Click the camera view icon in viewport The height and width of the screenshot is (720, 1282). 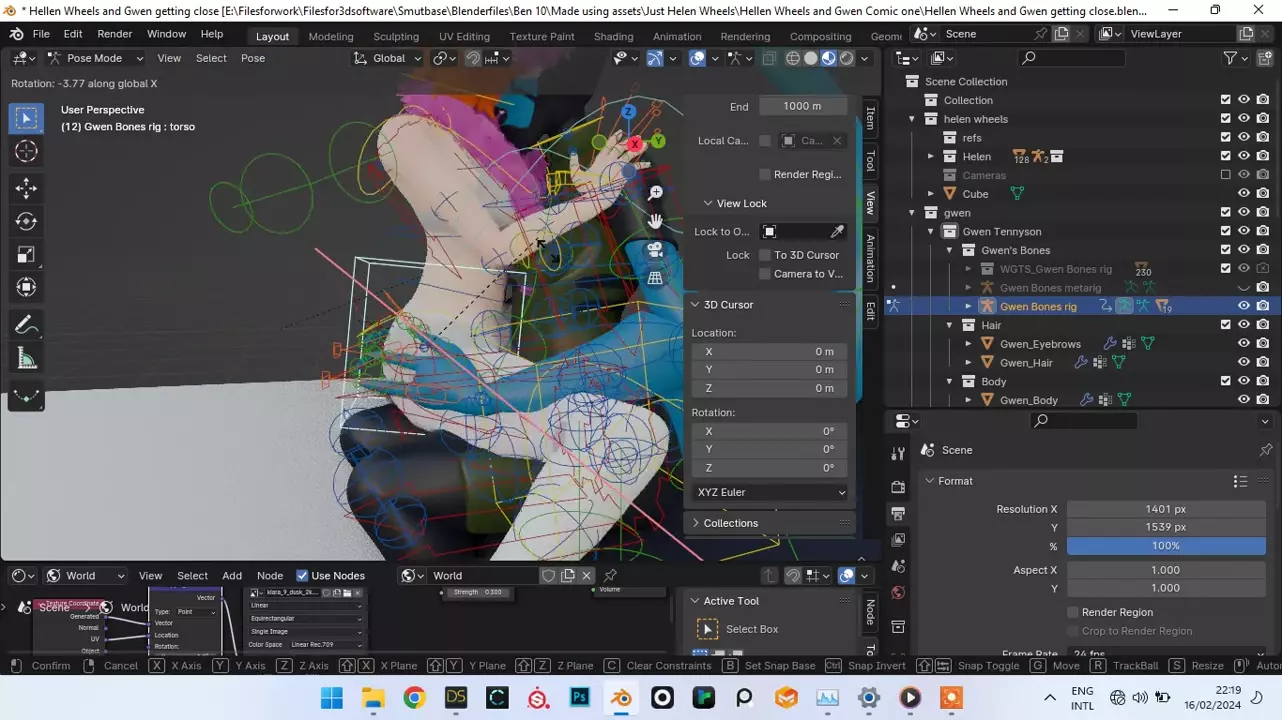point(655,249)
